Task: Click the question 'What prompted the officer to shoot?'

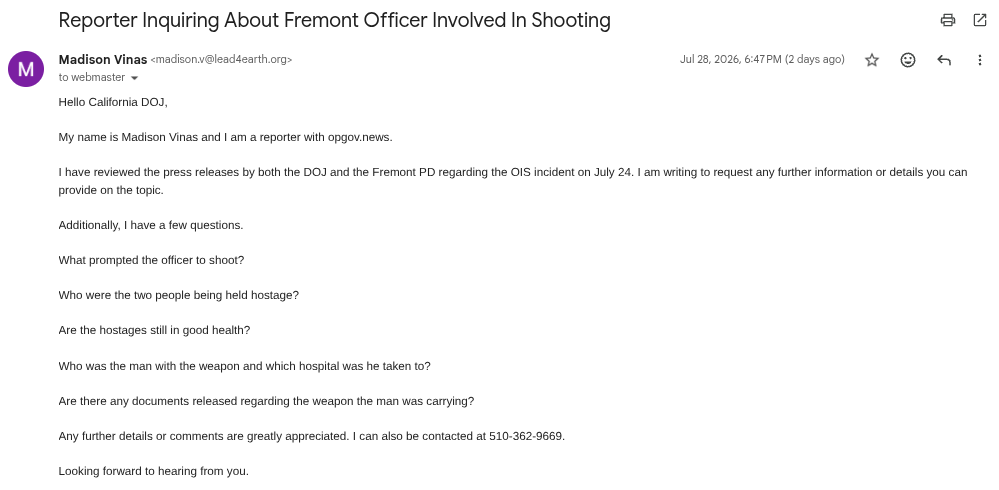Action: (x=151, y=260)
